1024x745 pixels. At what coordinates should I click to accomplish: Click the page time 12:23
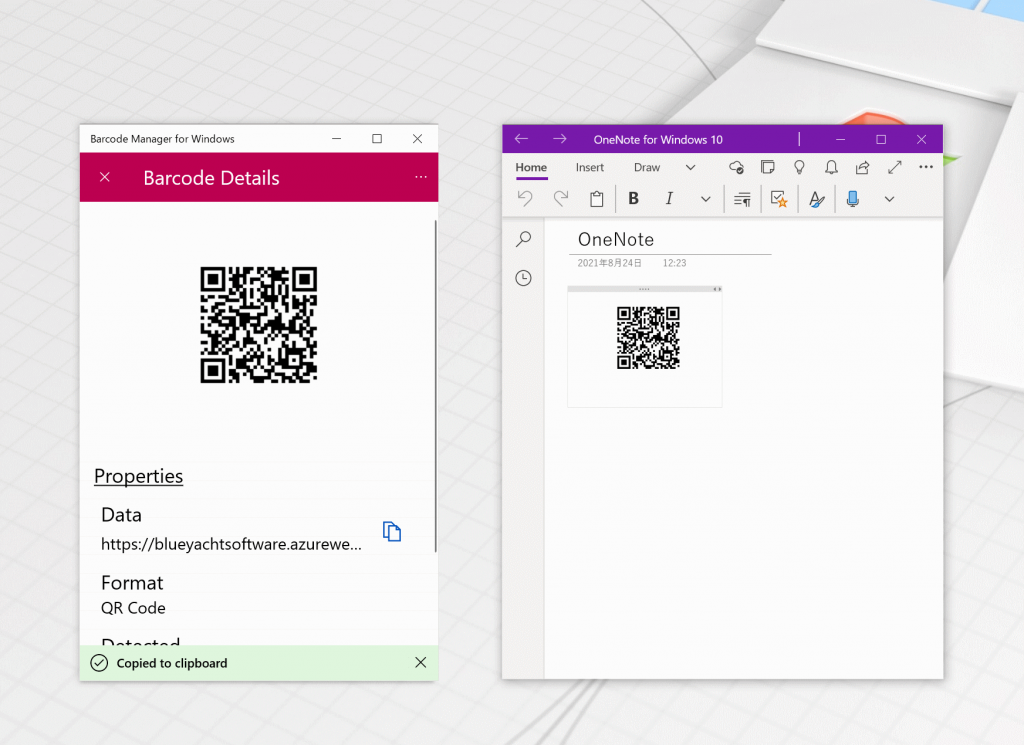(x=675, y=263)
